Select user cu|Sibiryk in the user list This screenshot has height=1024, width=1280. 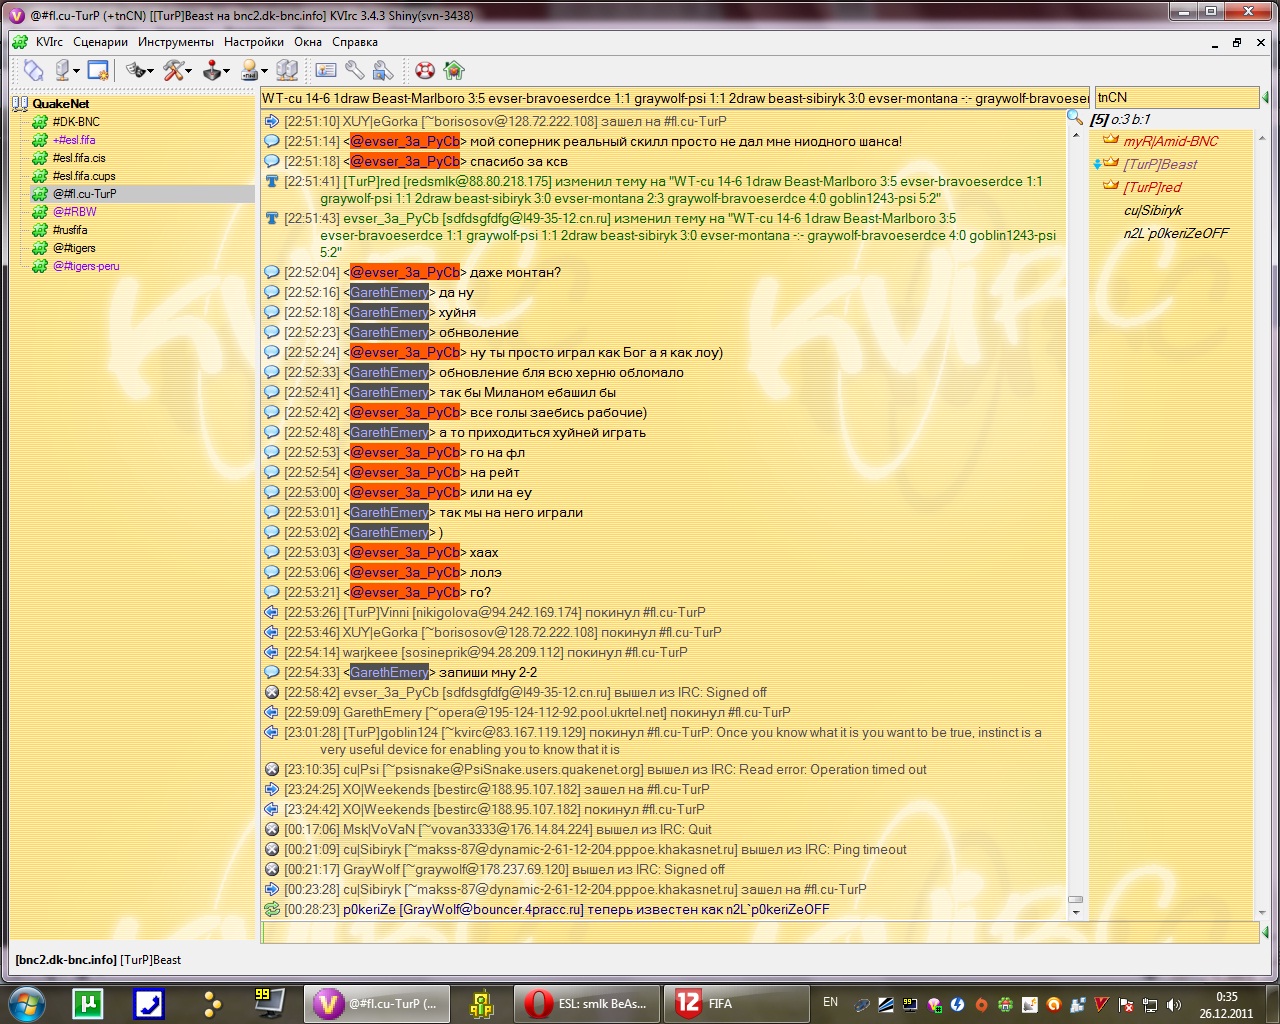[1153, 210]
